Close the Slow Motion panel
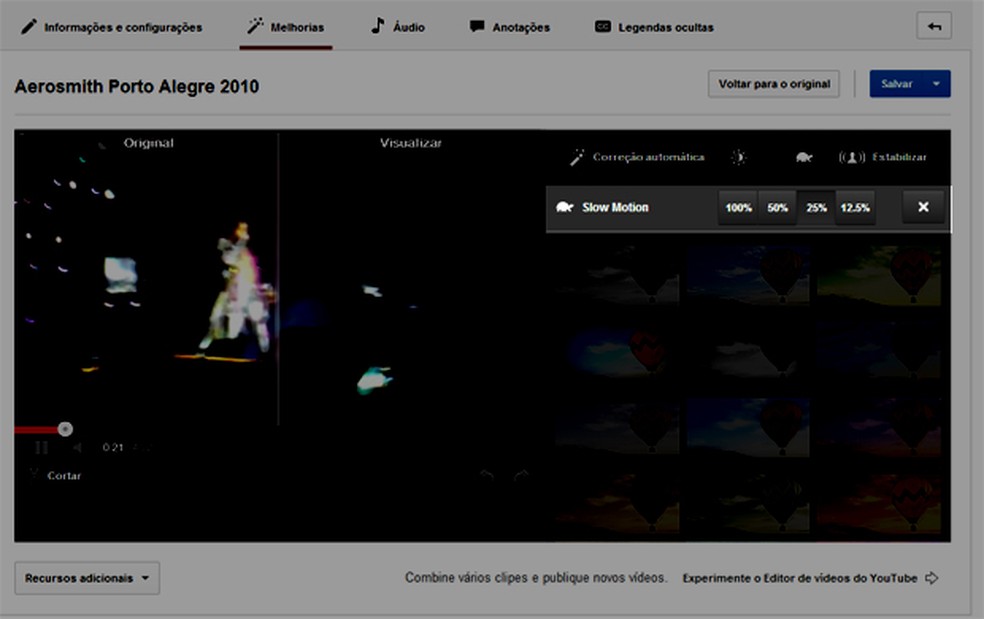The width and height of the screenshot is (984, 619). (923, 207)
